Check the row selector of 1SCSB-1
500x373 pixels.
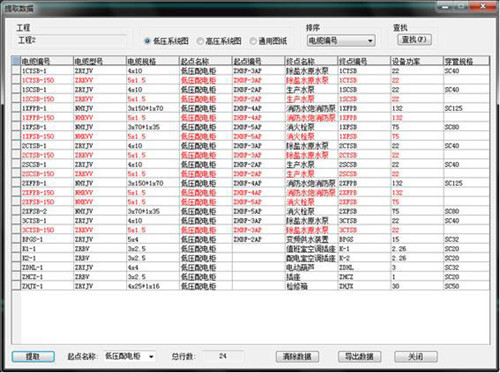[x=16, y=89]
